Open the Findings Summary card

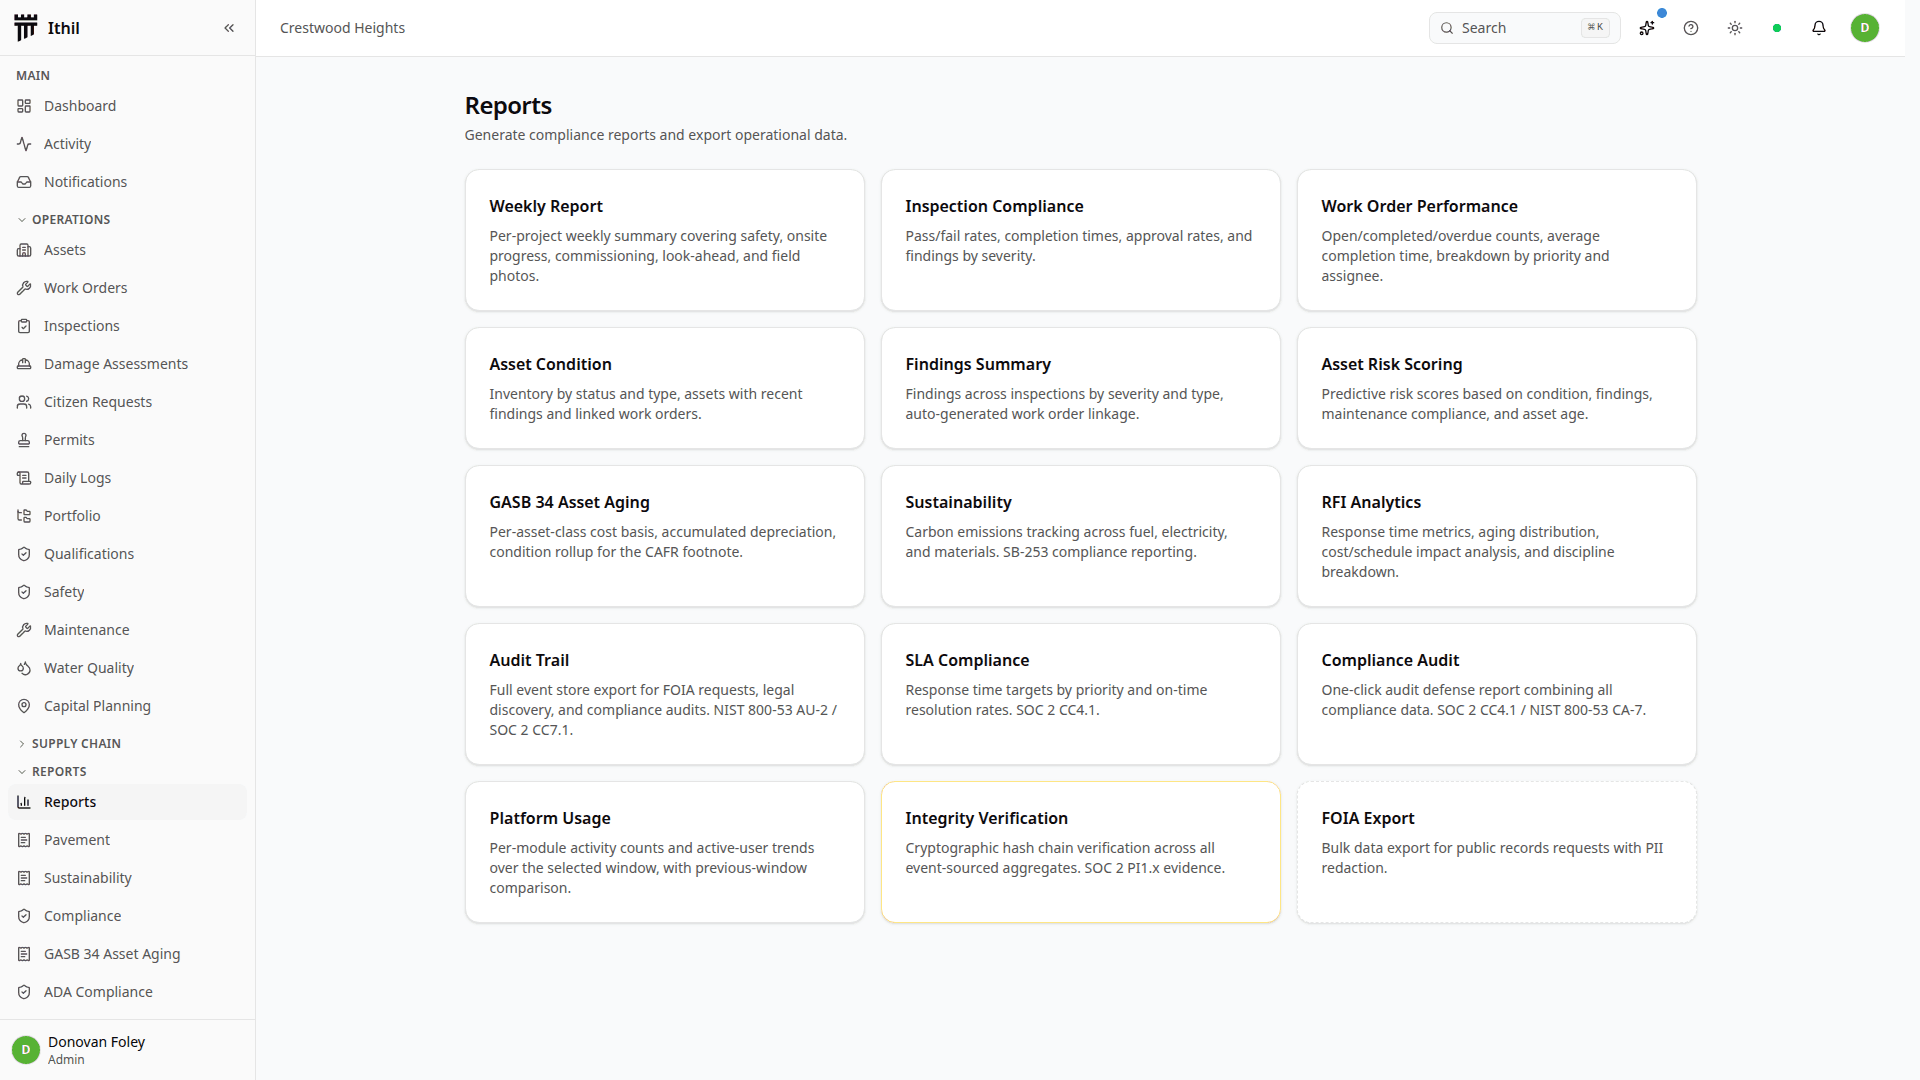pos(1081,388)
